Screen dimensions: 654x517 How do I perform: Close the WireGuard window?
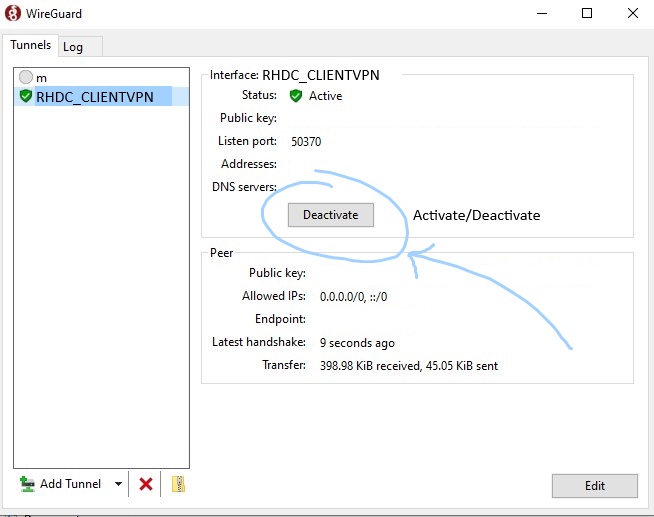[633, 13]
